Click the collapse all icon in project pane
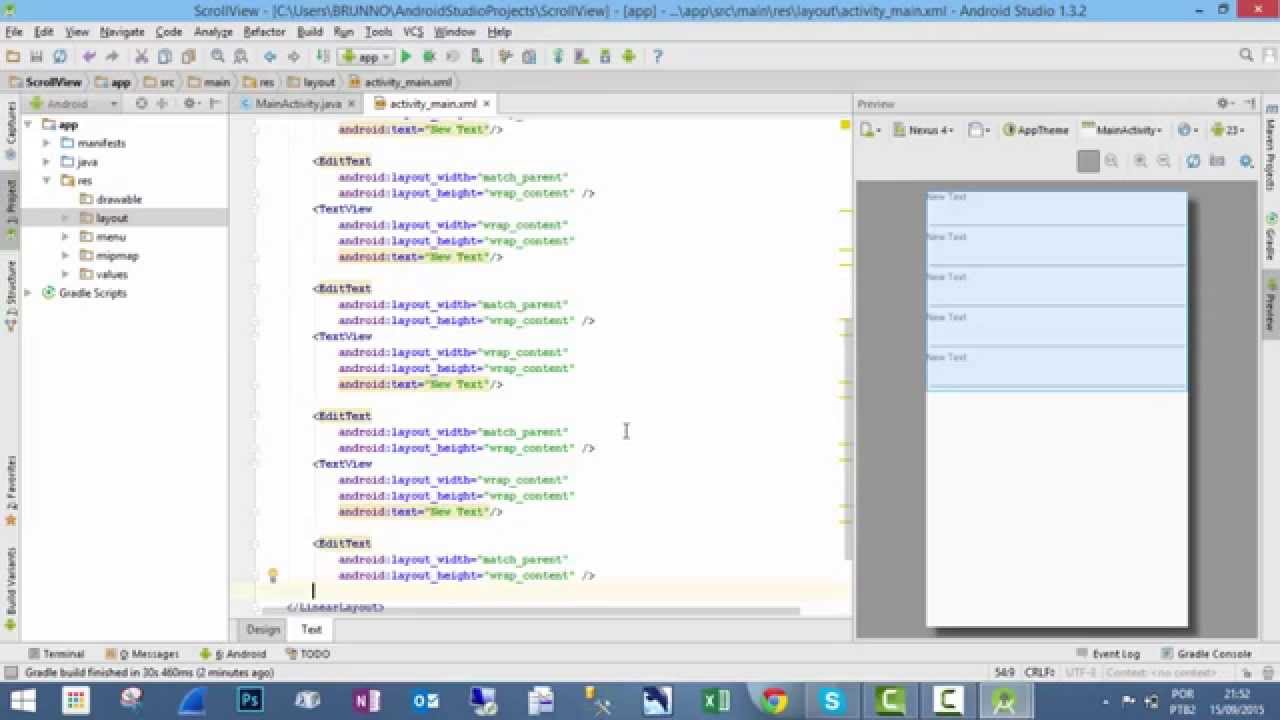 click(x=164, y=104)
